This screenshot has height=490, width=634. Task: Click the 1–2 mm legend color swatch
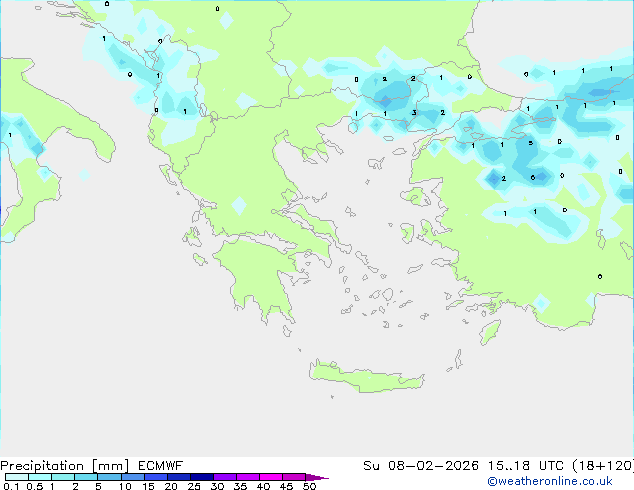tap(63, 477)
